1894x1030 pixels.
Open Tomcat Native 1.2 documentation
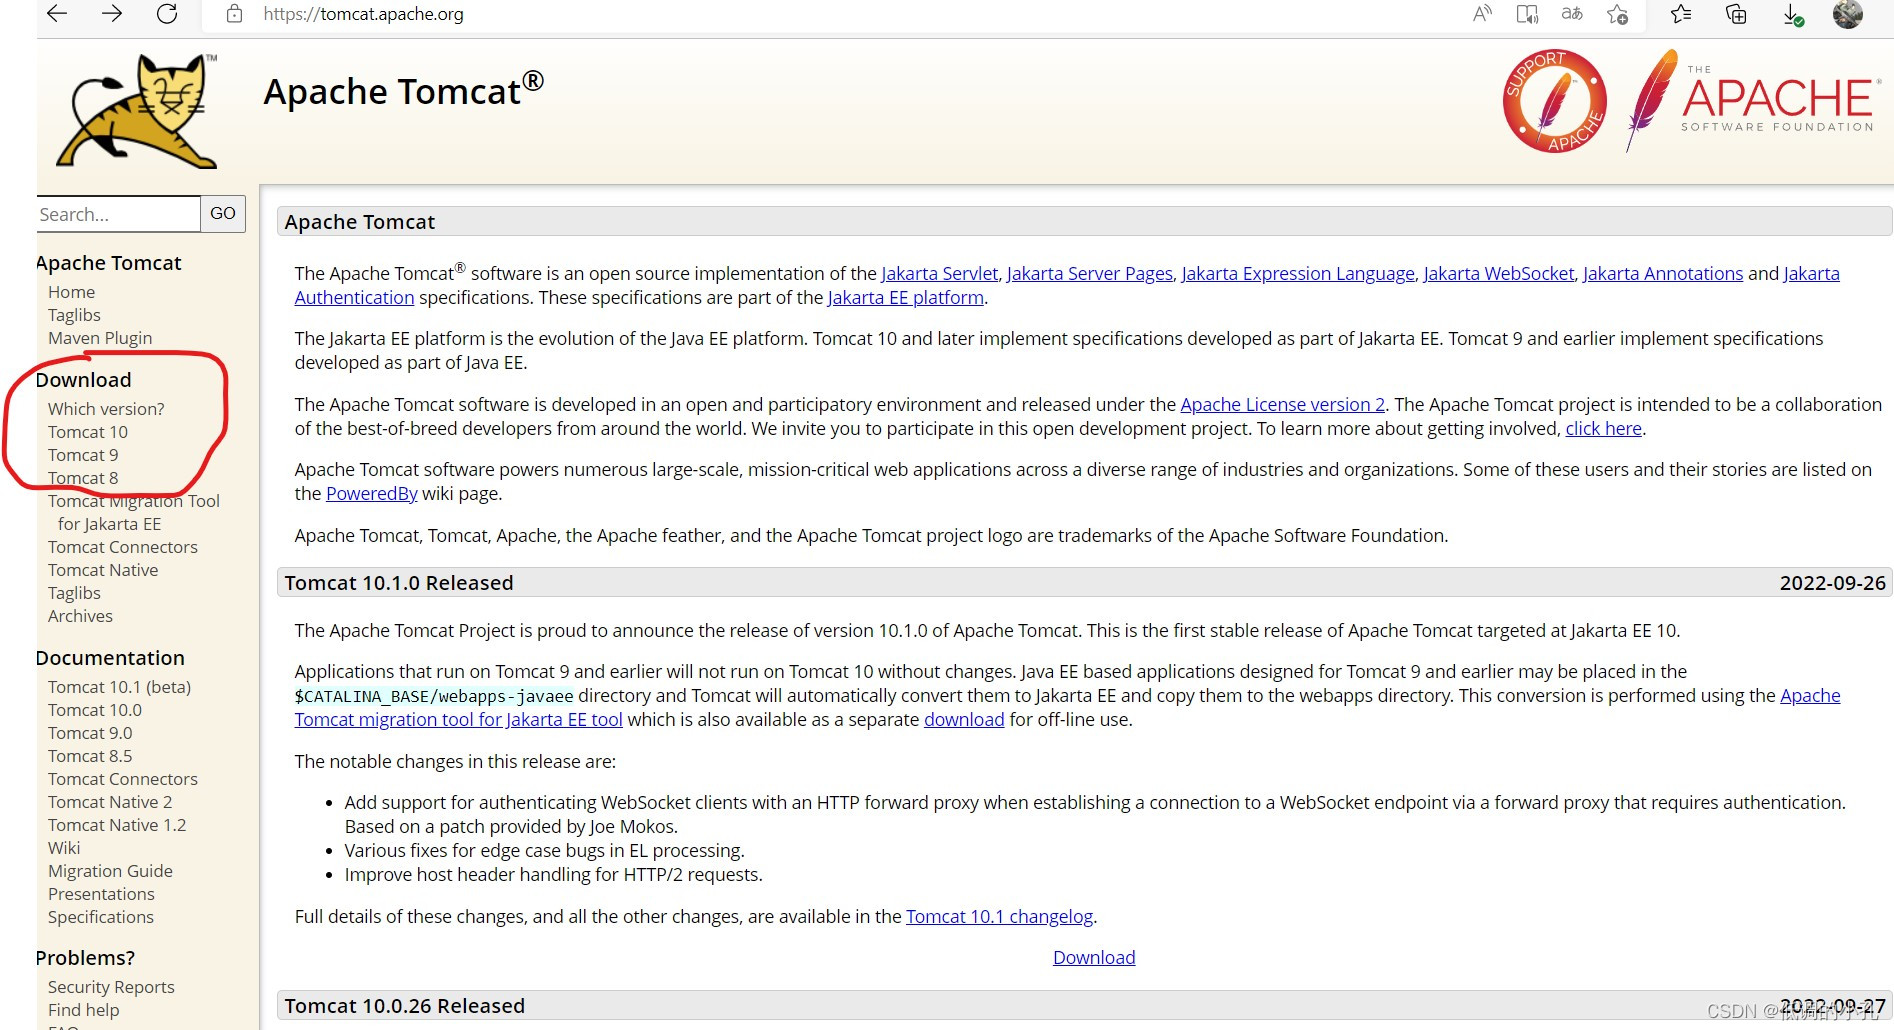[117, 825]
